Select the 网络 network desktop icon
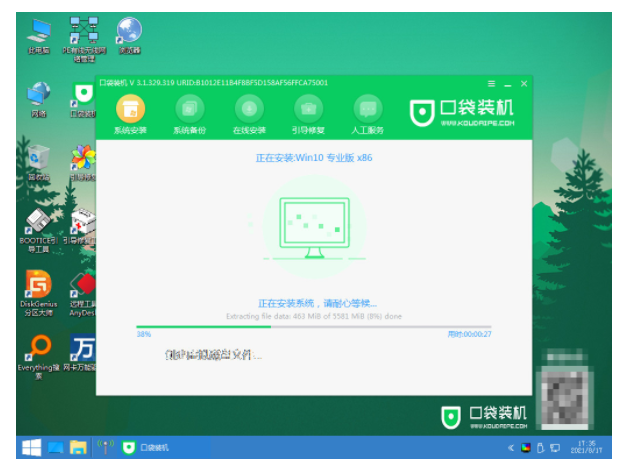The width and height of the screenshot is (635, 466). click(39, 99)
